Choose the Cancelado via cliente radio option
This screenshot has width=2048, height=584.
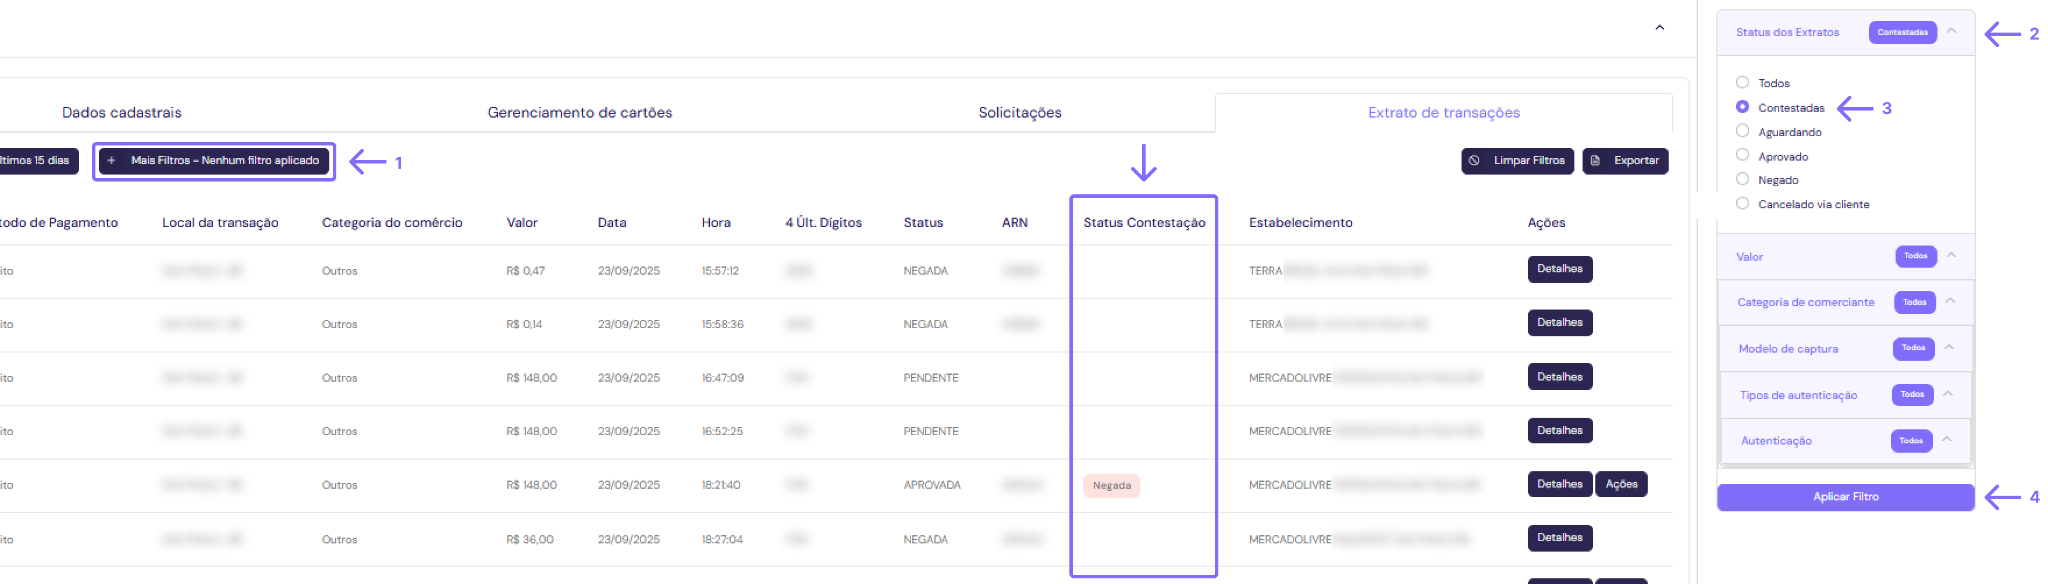[x=1742, y=204]
